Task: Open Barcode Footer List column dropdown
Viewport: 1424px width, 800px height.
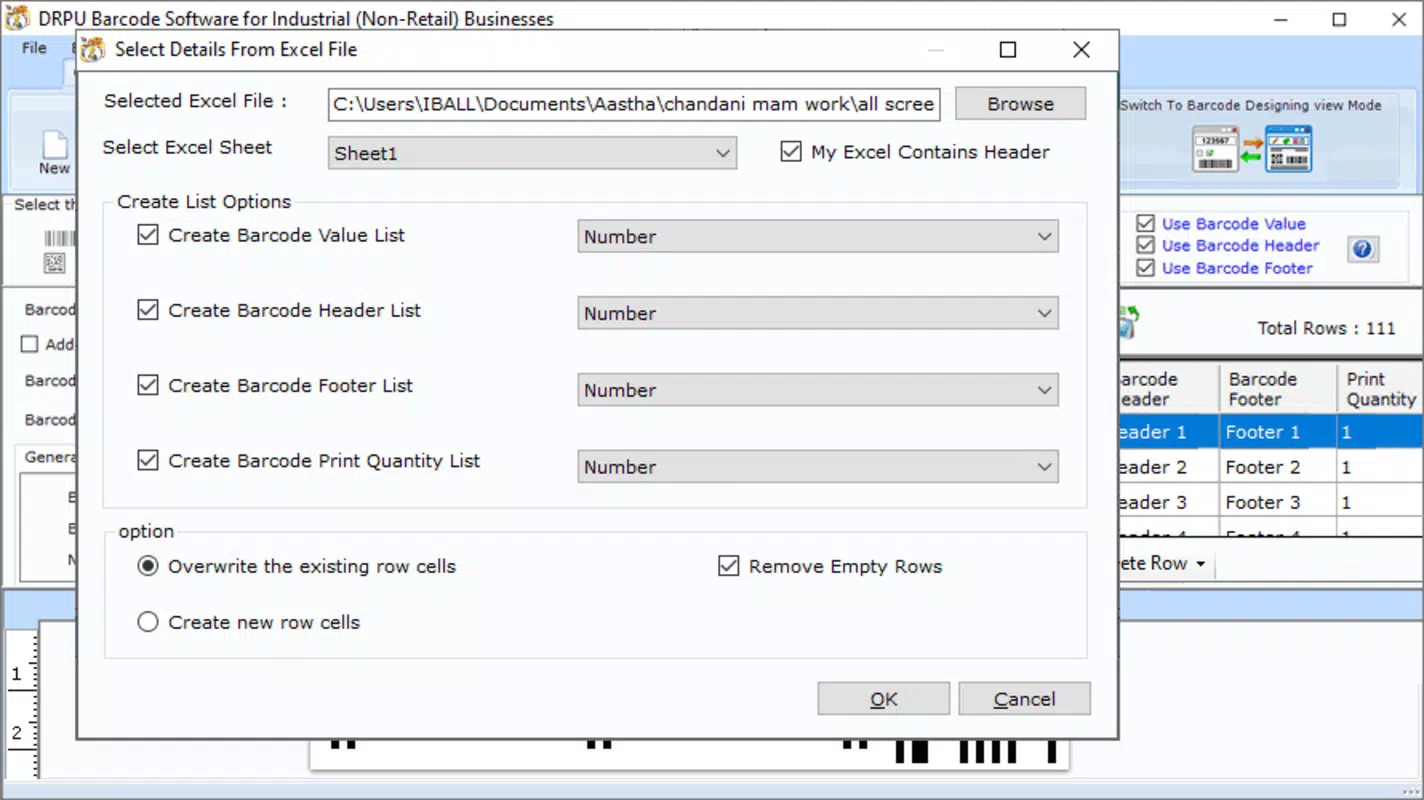Action: coord(818,390)
